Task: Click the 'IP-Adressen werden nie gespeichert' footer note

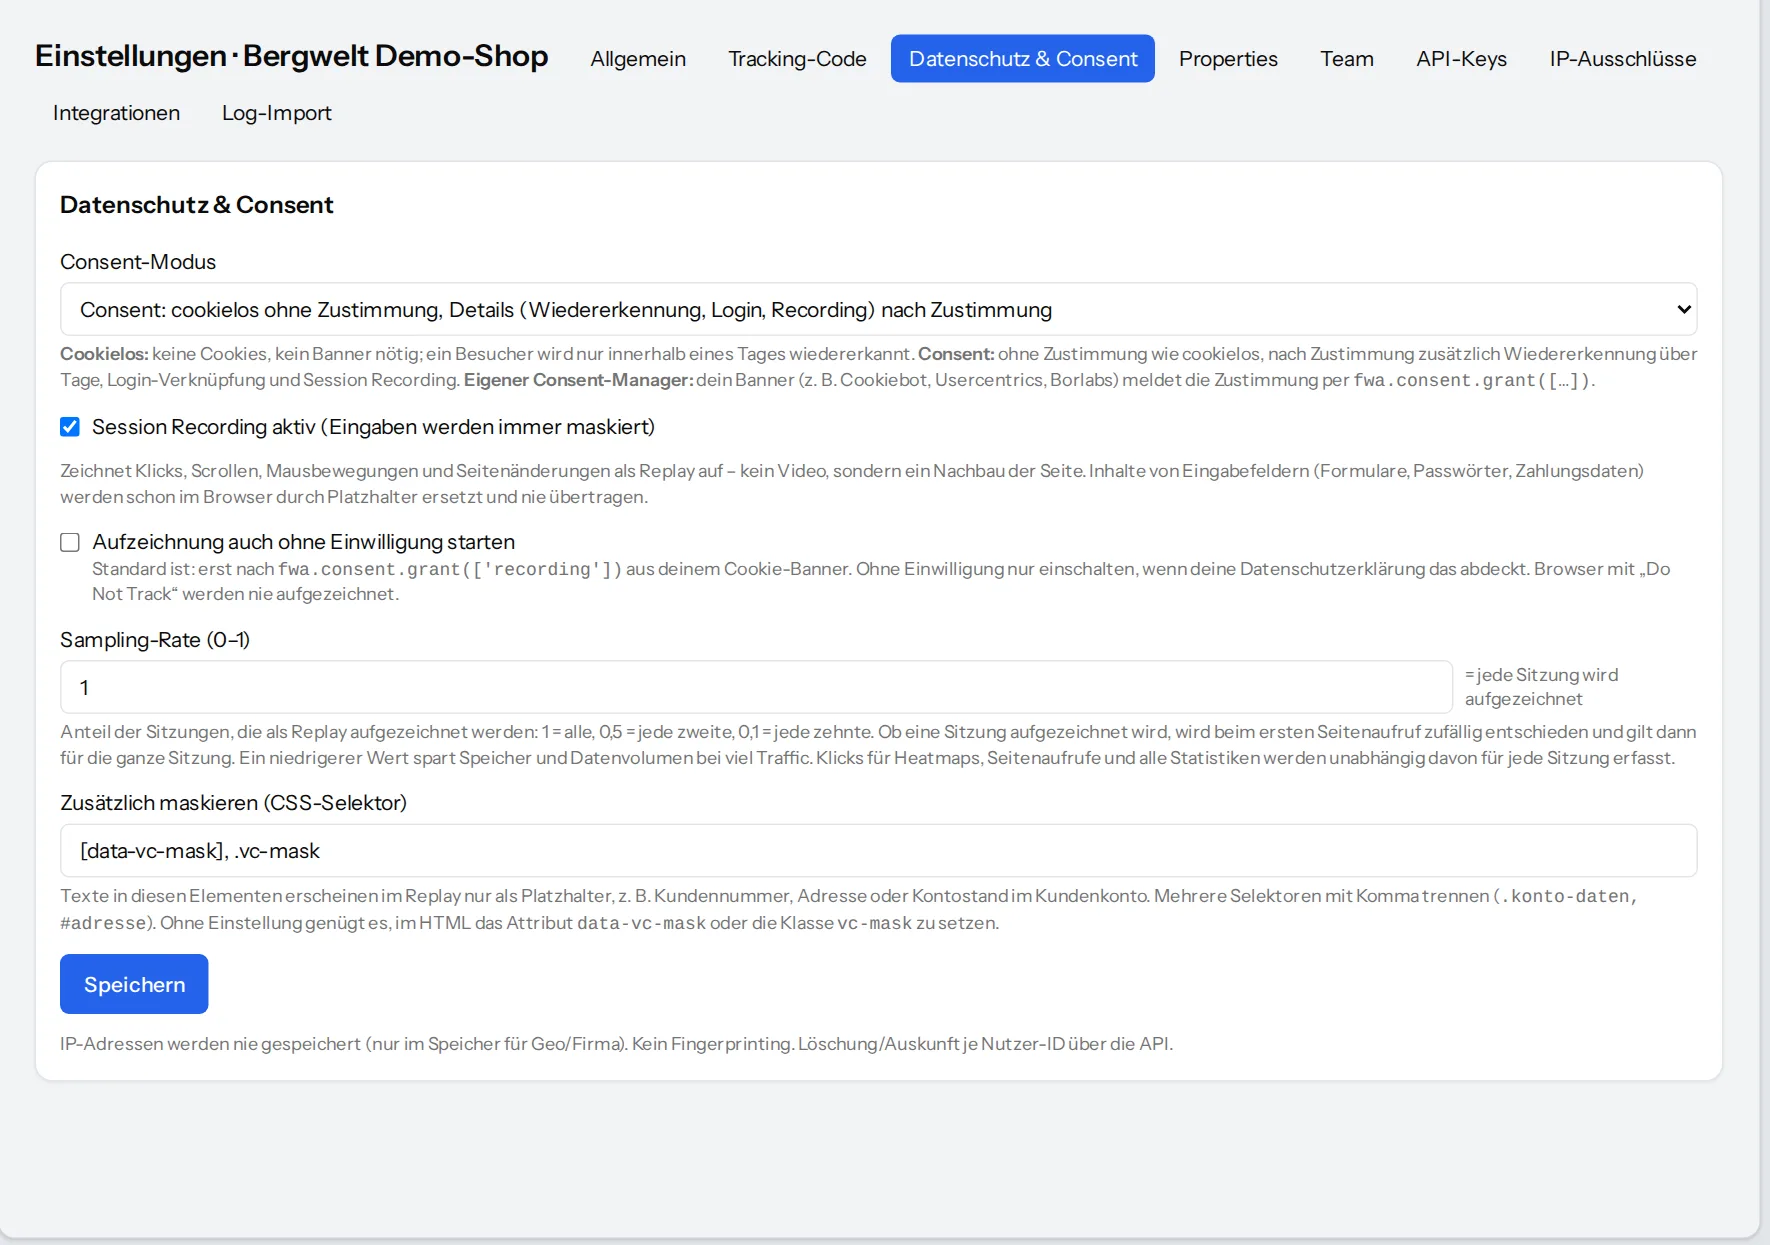Action: point(616,1044)
